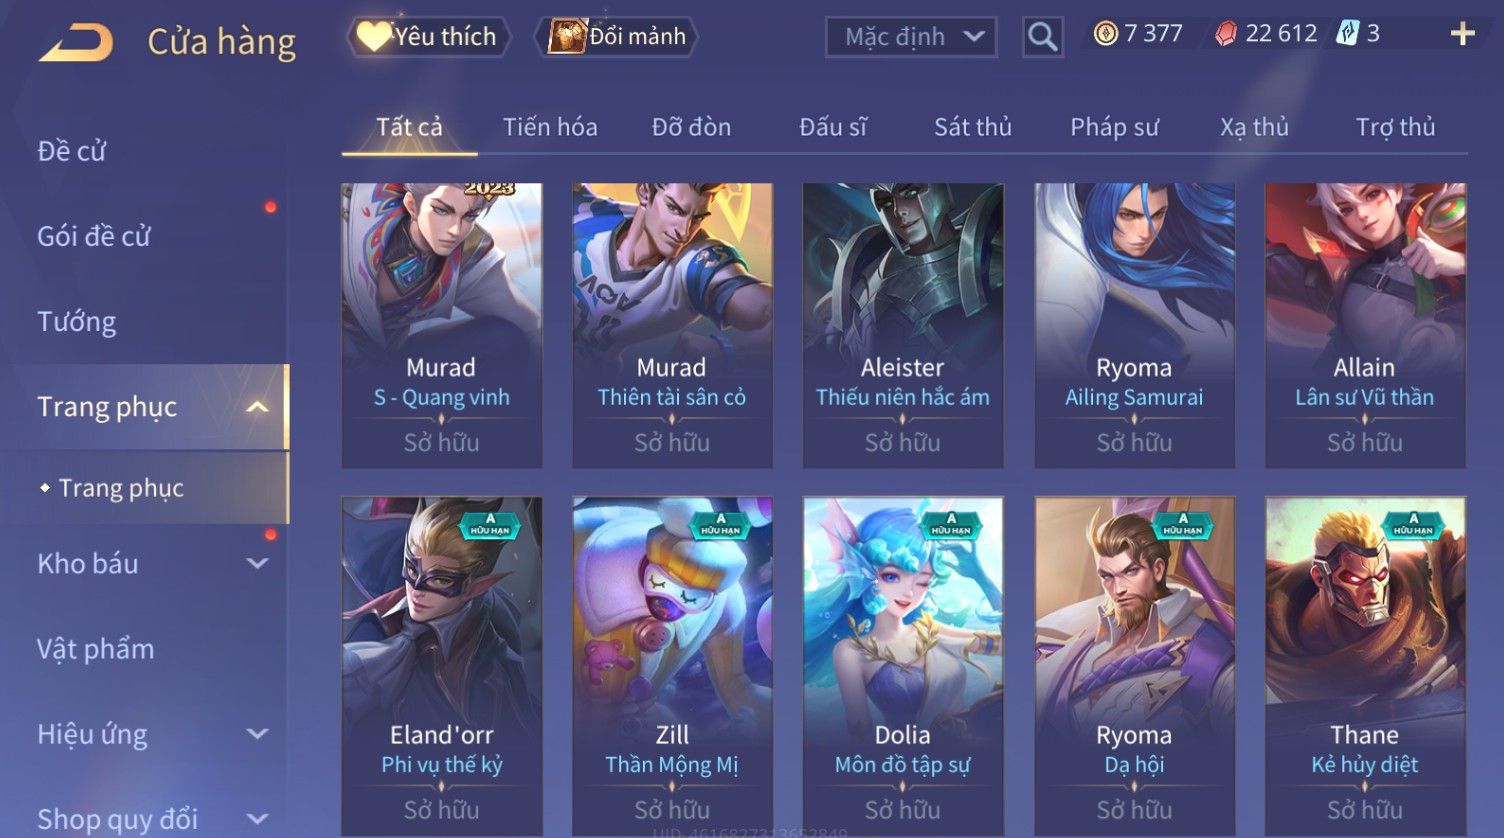Select Murad S - Quang vinh skin card
The width and height of the screenshot is (1504, 838).
coord(441,325)
